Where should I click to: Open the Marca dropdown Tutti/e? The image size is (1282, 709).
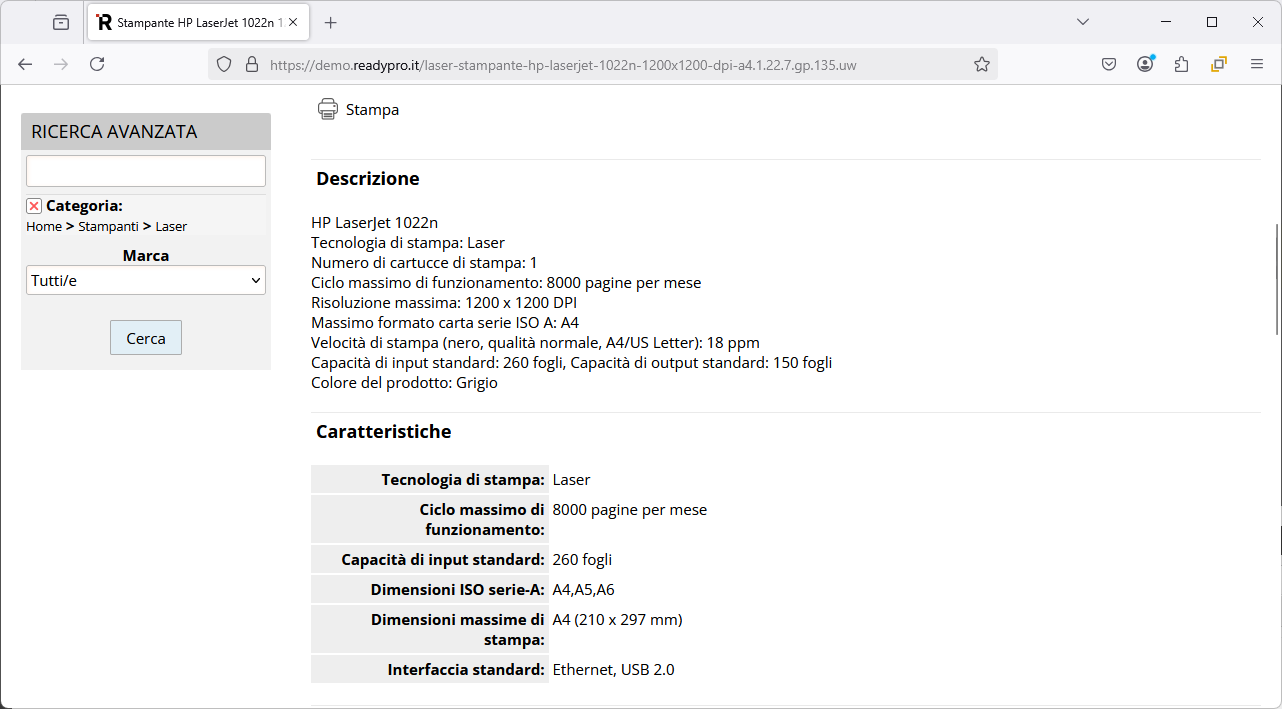[146, 280]
